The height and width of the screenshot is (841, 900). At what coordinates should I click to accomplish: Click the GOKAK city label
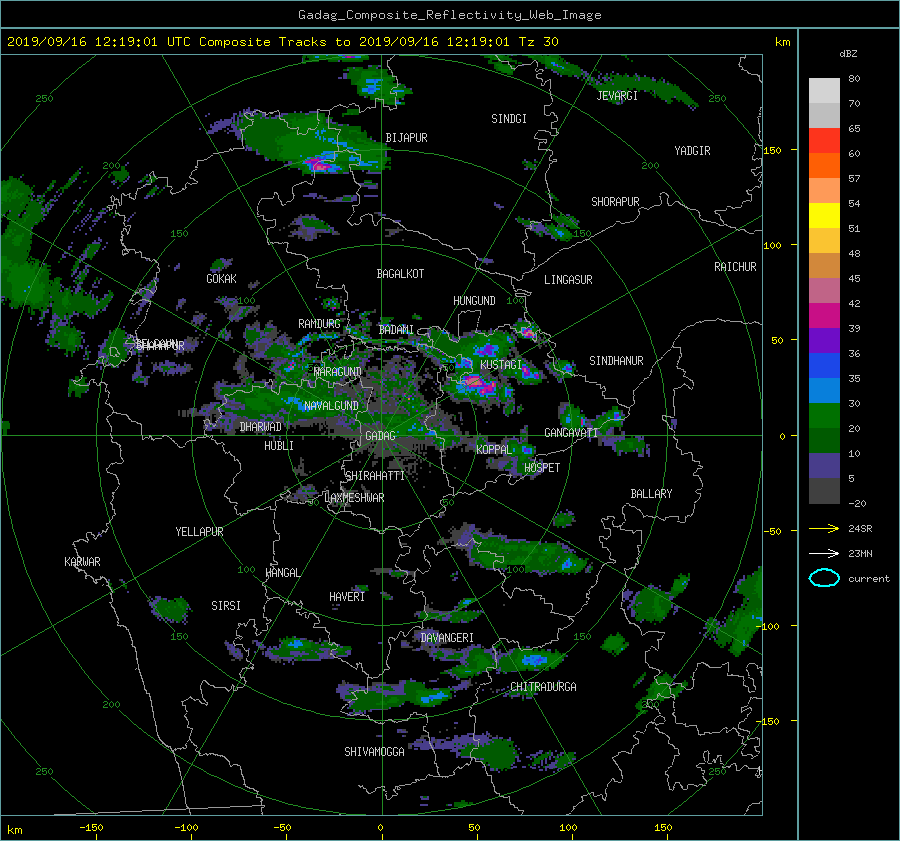[x=222, y=279]
